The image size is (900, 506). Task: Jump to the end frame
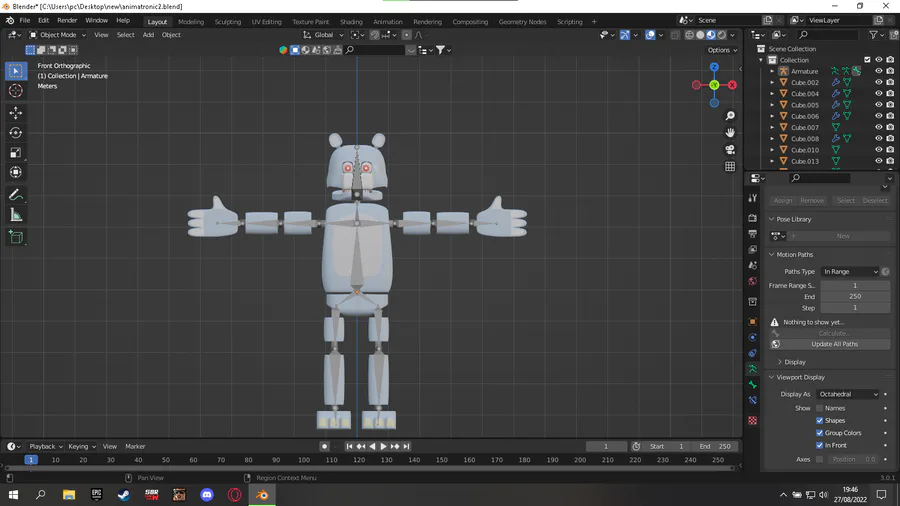pos(406,446)
